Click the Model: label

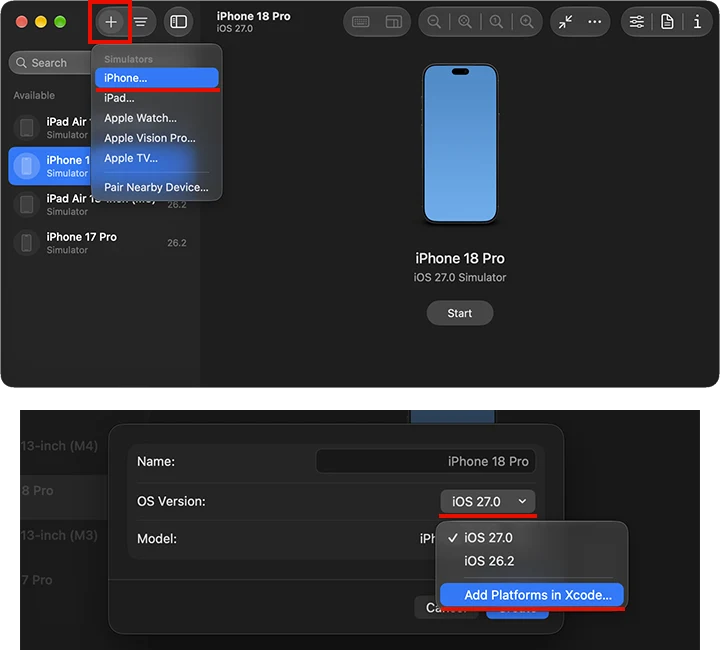tap(157, 538)
